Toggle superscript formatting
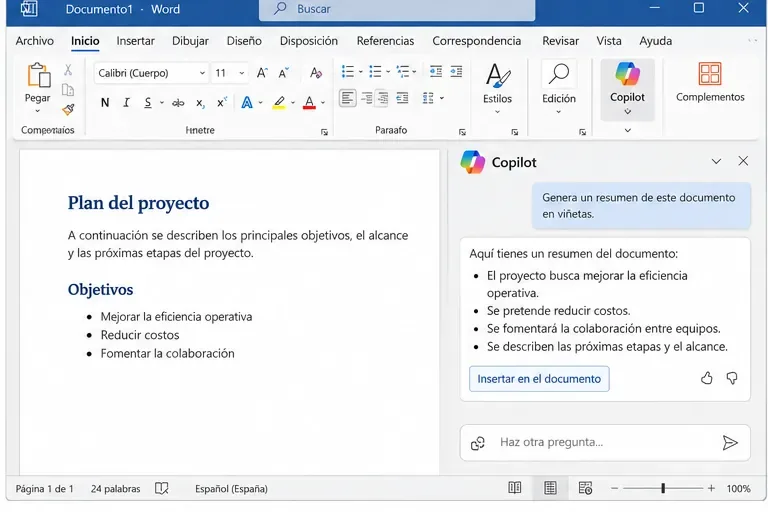 (221, 102)
